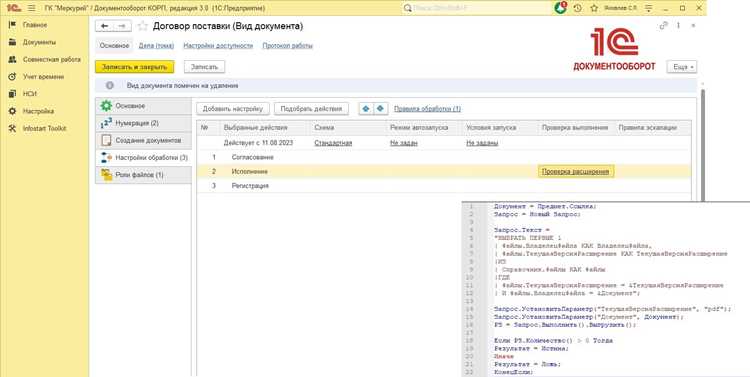Open the history clock icon

(x=578, y=8)
